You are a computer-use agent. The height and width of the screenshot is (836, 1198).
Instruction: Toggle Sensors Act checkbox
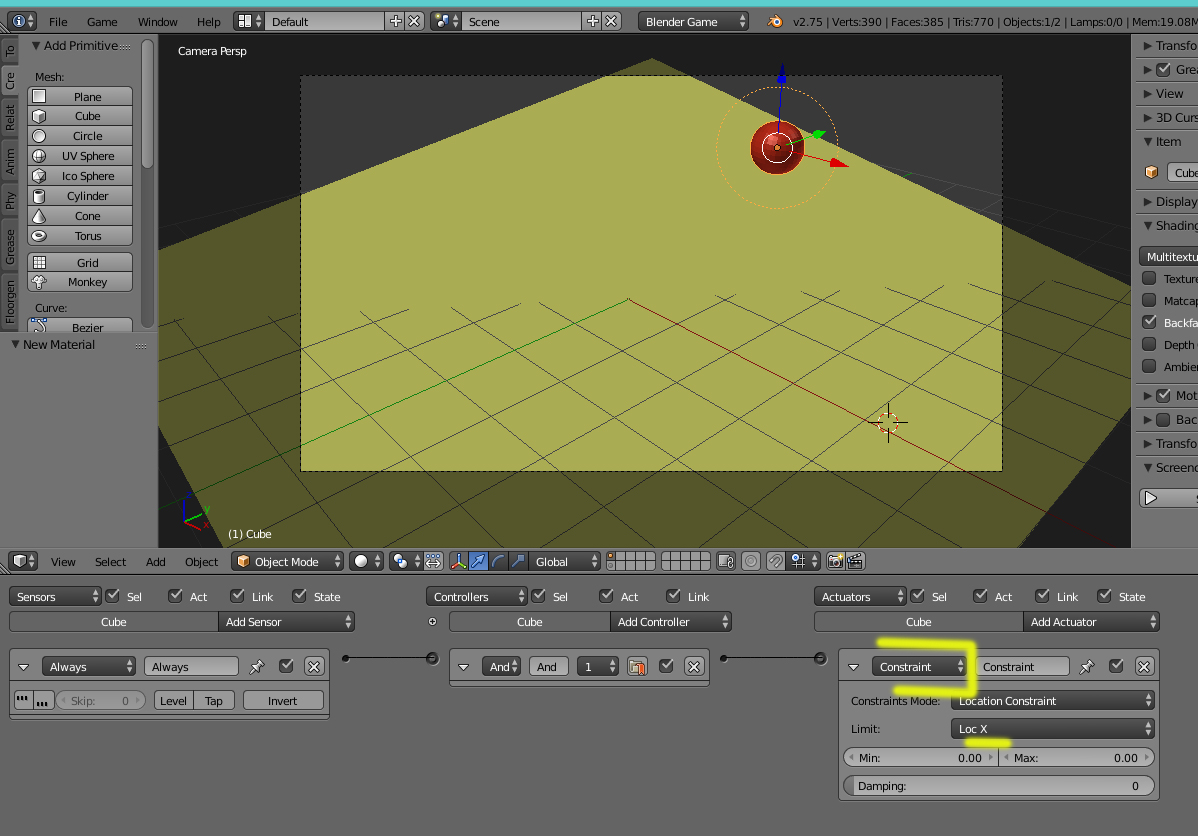click(x=176, y=596)
